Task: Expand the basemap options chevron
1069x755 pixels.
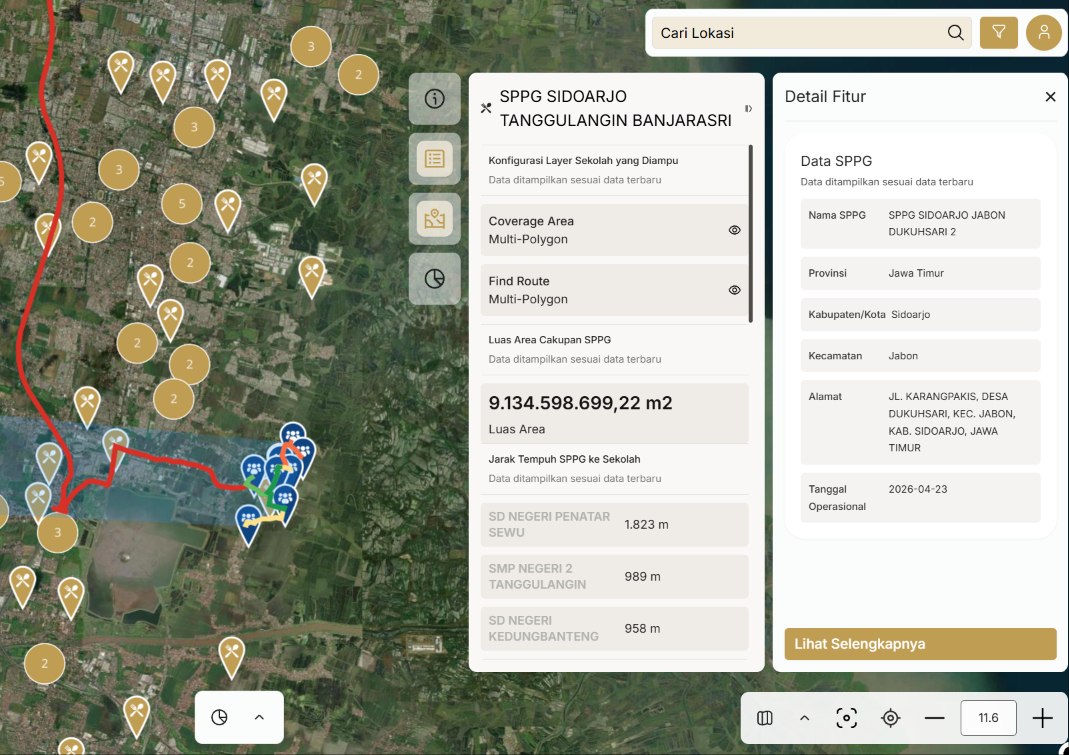Action: click(804, 717)
